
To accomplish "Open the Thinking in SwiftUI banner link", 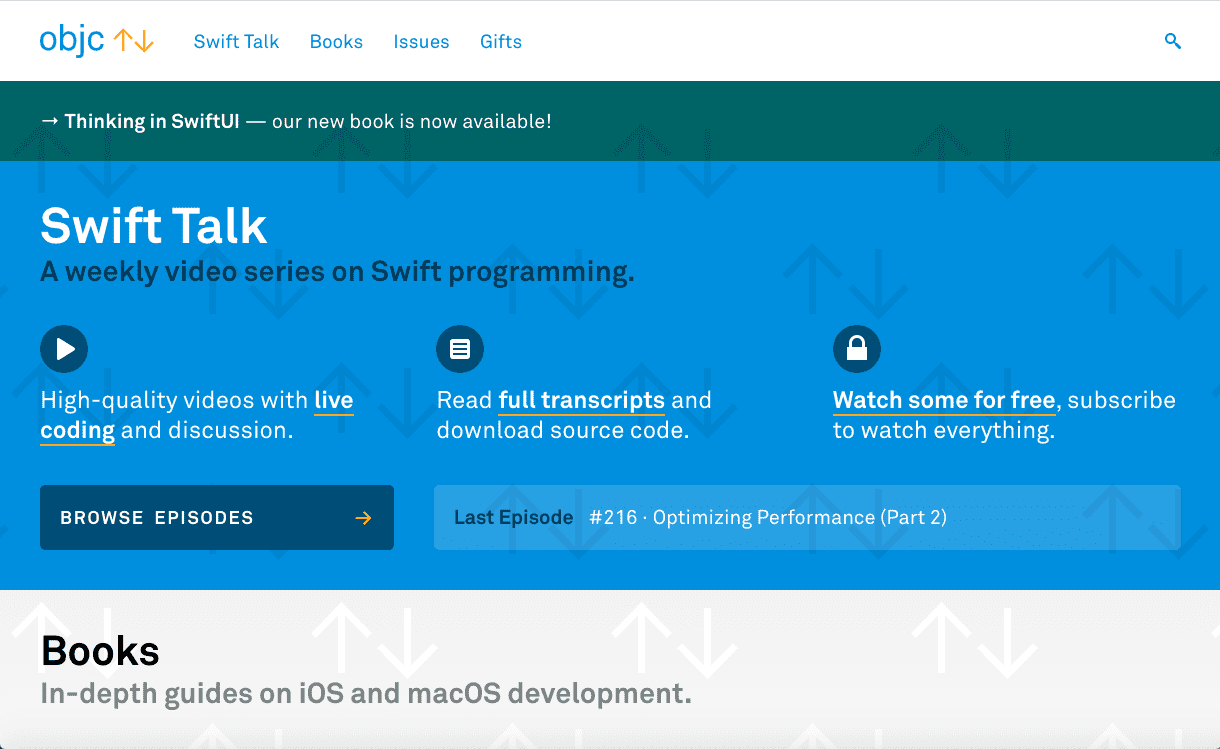I will pos(152,121).
